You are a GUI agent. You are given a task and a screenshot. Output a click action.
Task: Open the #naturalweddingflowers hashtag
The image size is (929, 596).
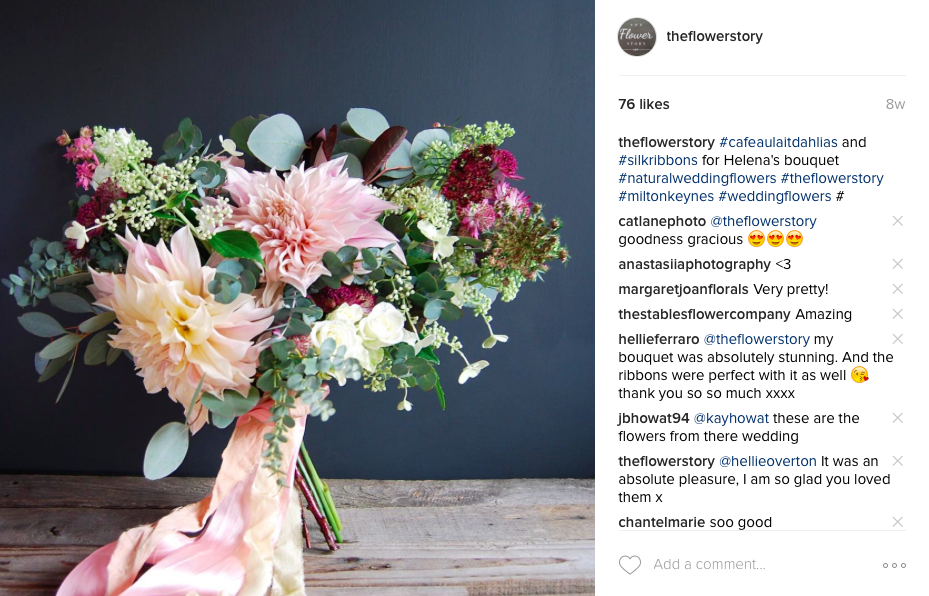pos(697,178)
